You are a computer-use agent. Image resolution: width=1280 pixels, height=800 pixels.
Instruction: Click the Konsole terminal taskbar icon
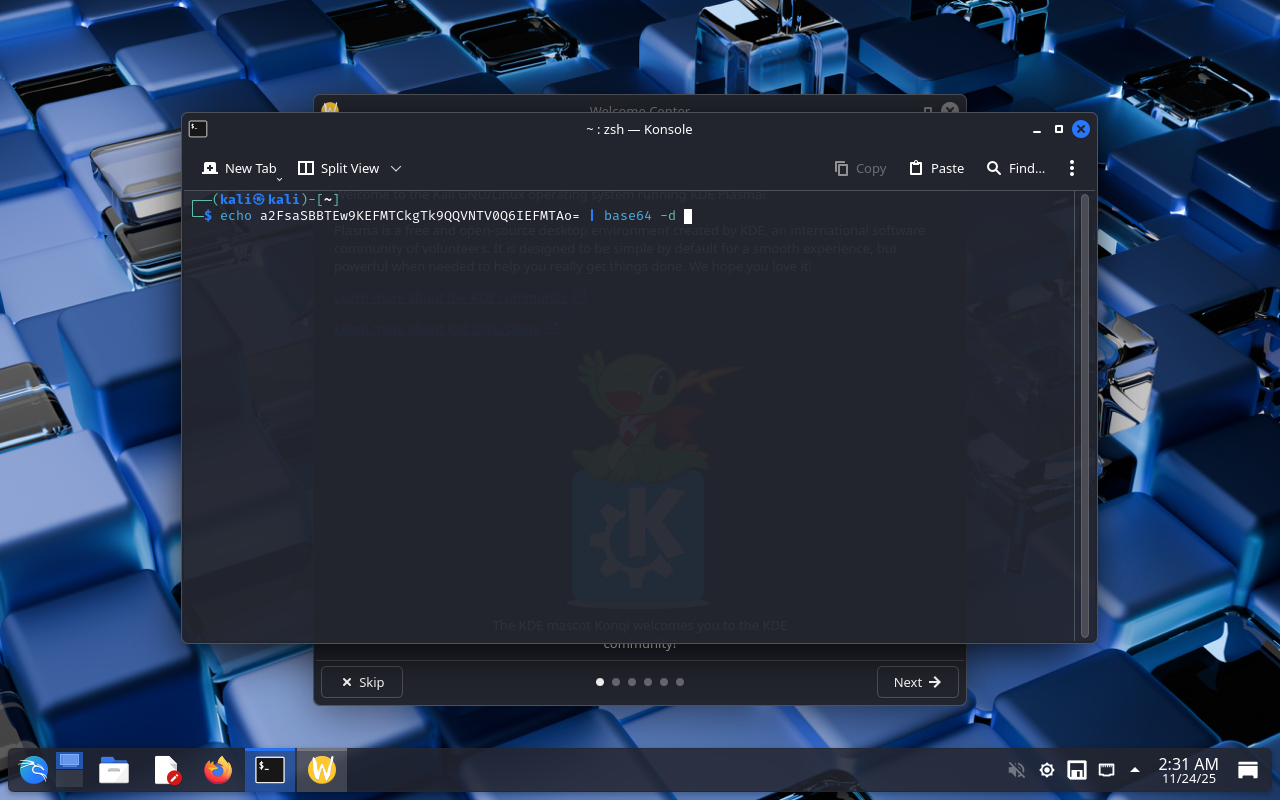tap(270, 770)
